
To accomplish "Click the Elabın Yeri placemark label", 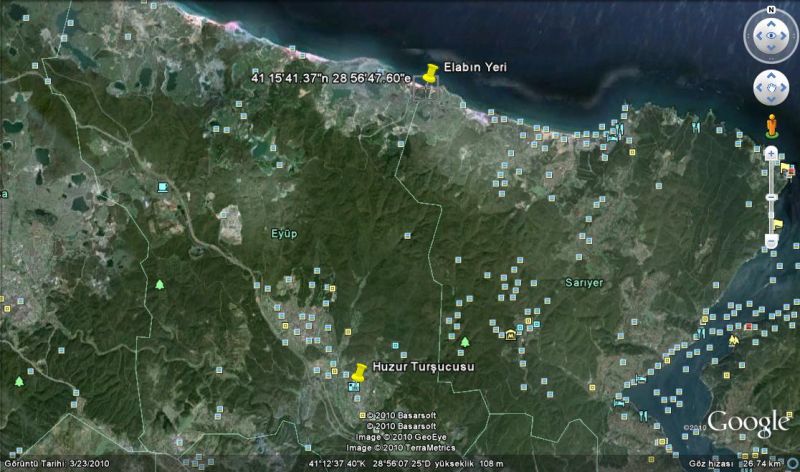I will click(475, 67).
